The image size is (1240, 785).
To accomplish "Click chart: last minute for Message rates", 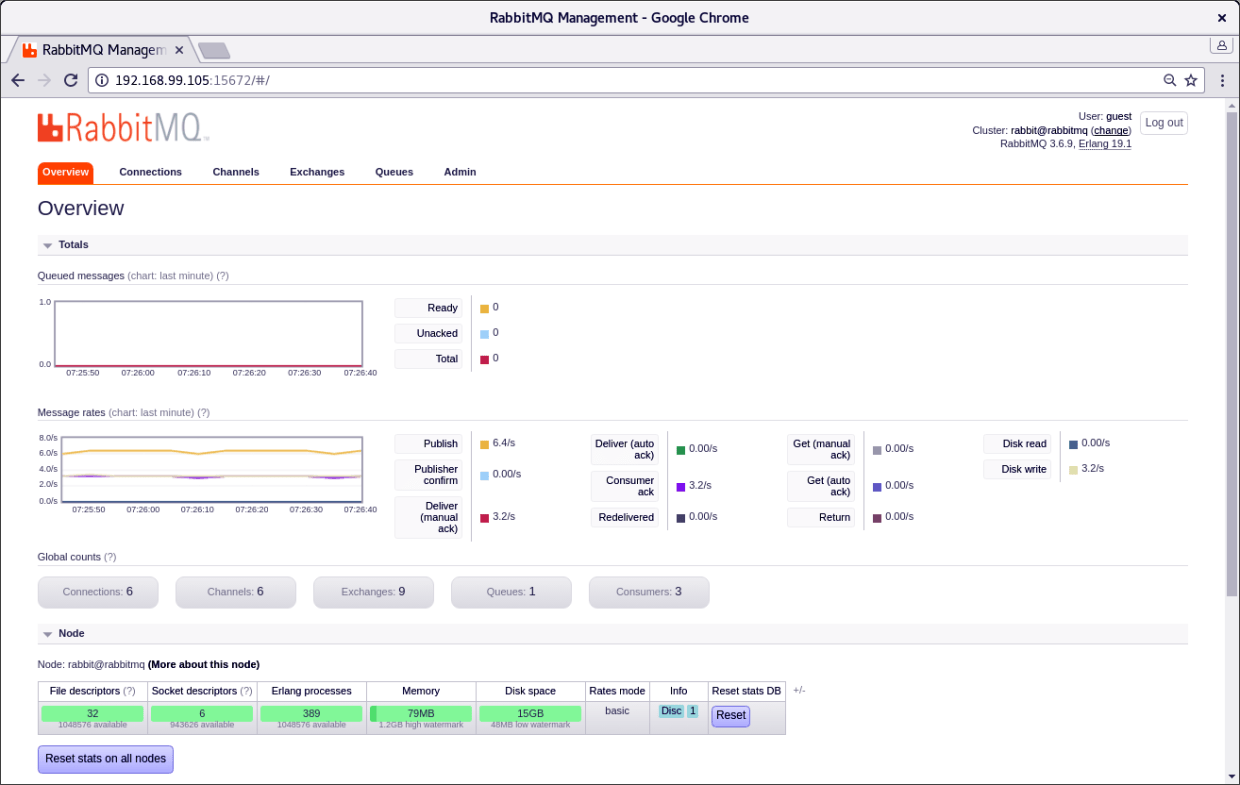I will pos(151,413).
